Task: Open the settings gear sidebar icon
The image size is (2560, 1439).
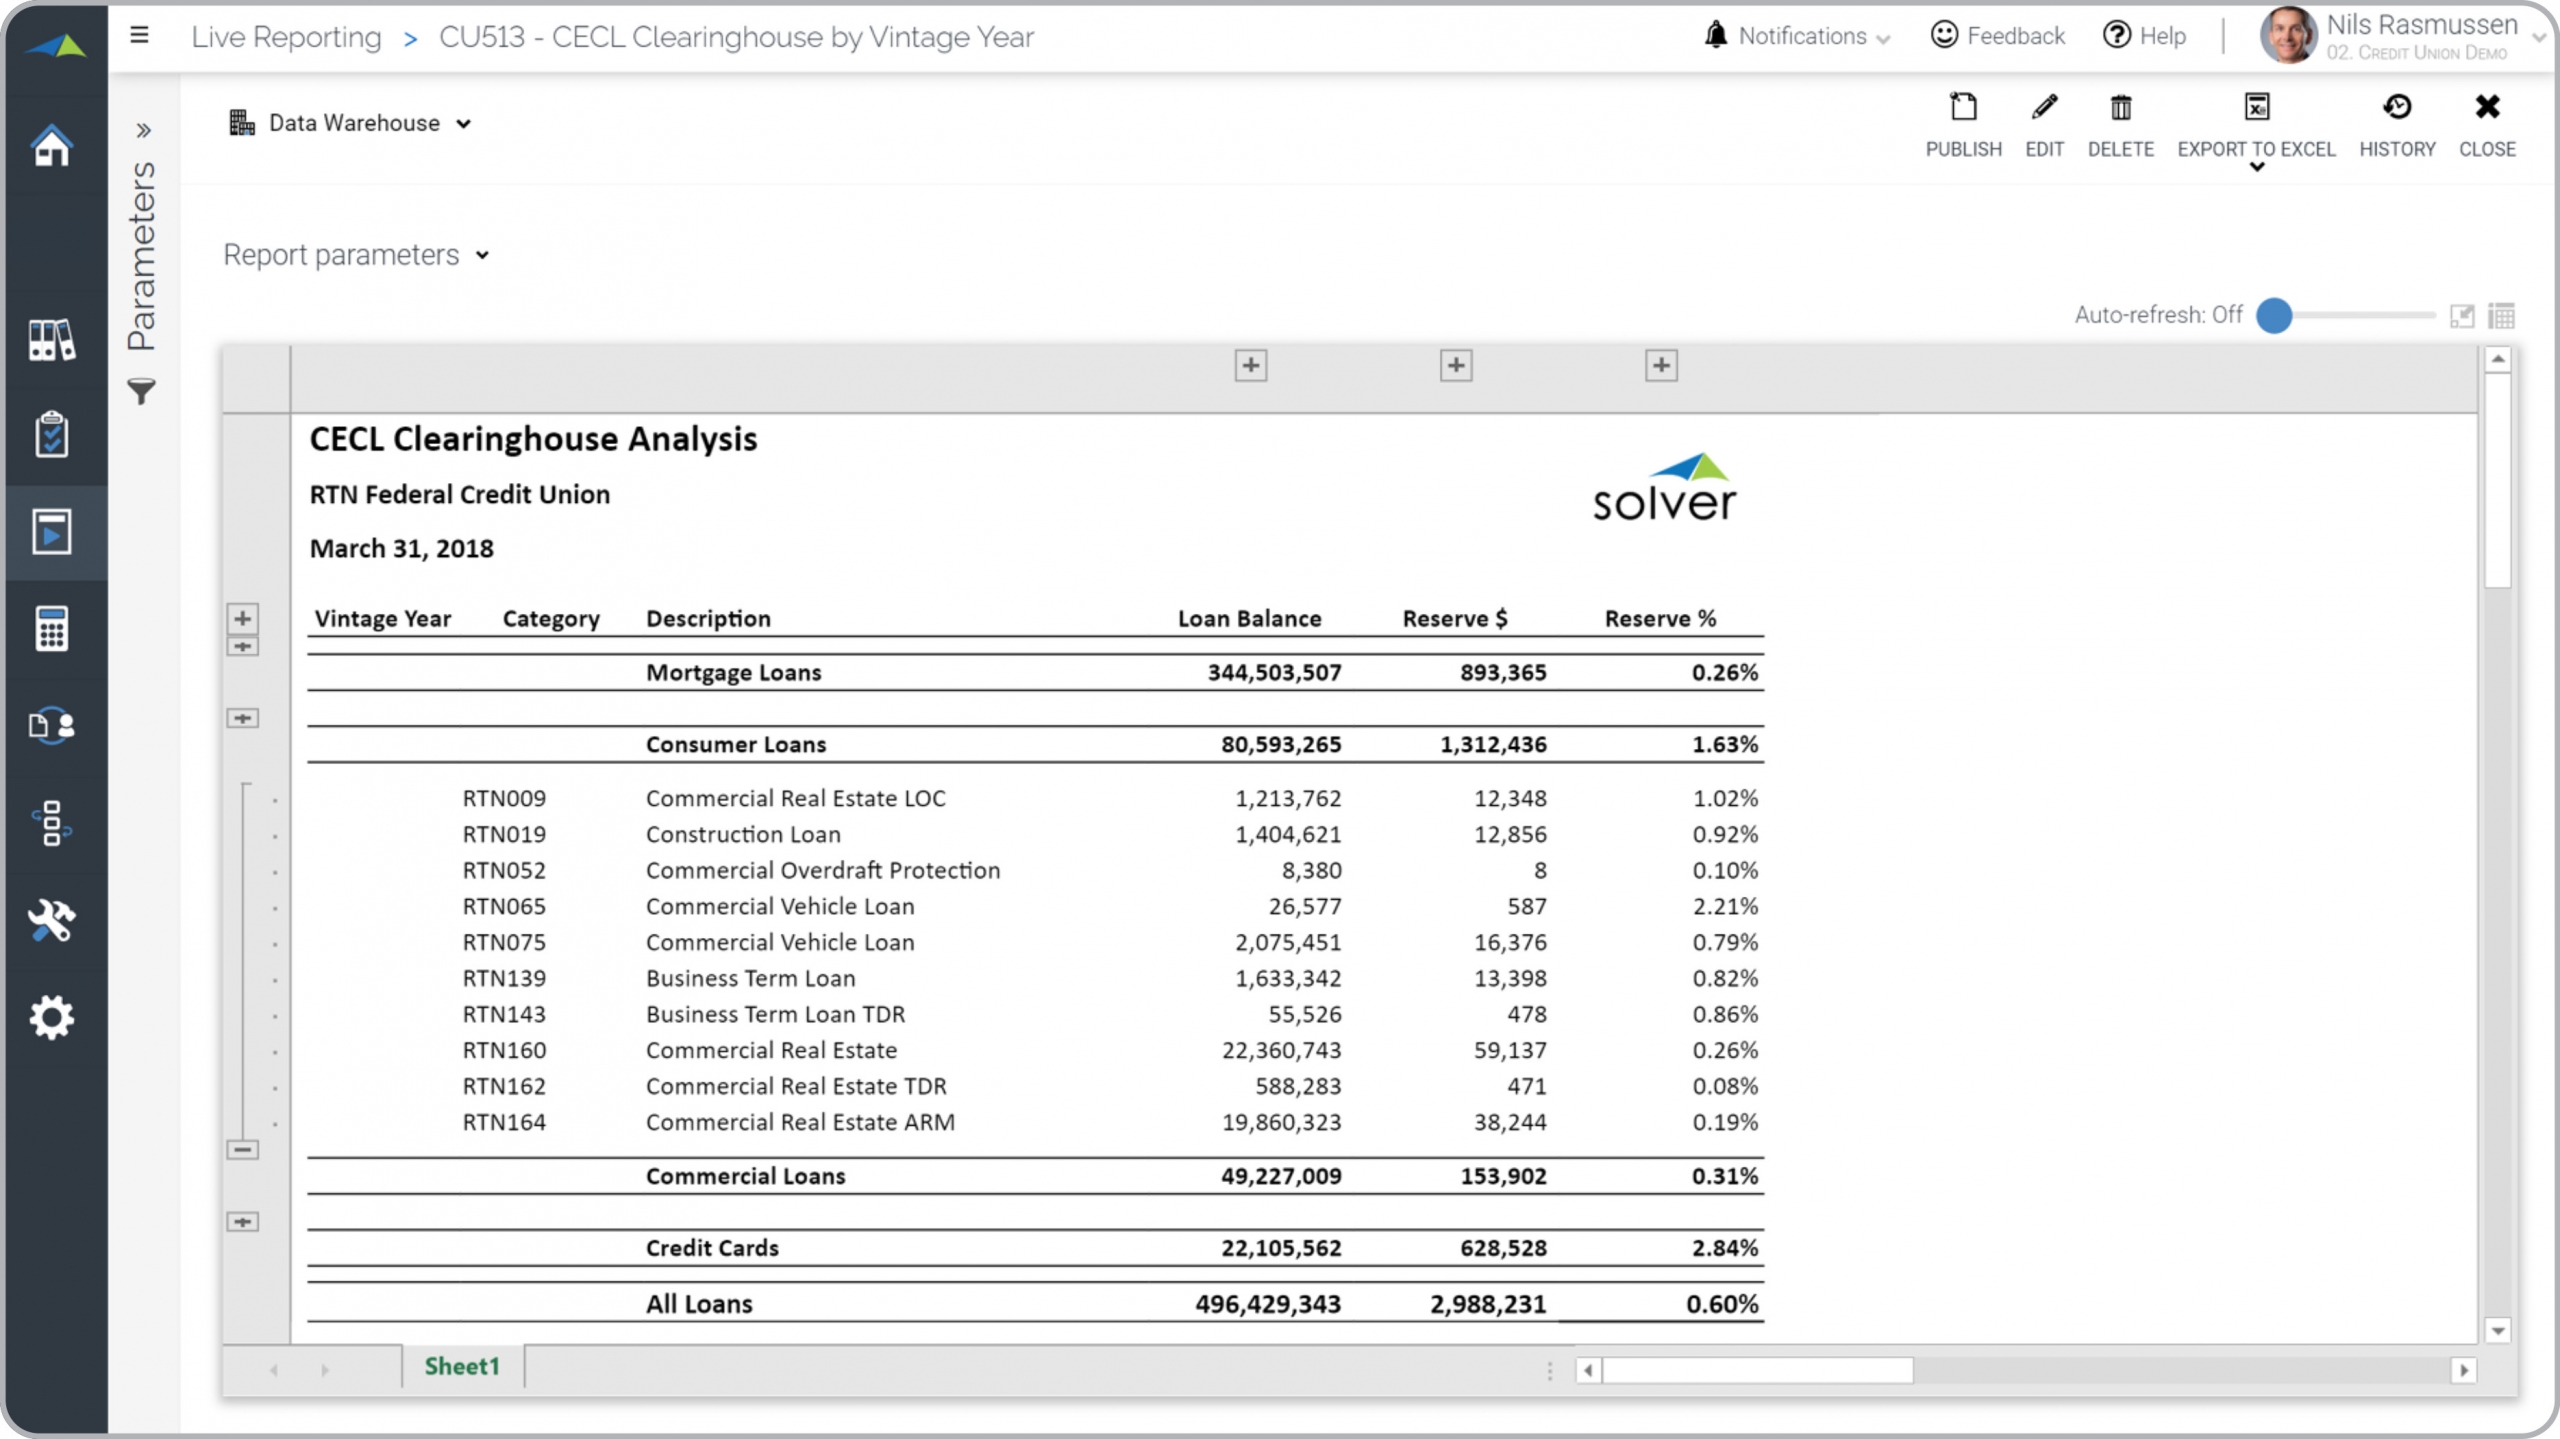Action: pos(52,1017)
